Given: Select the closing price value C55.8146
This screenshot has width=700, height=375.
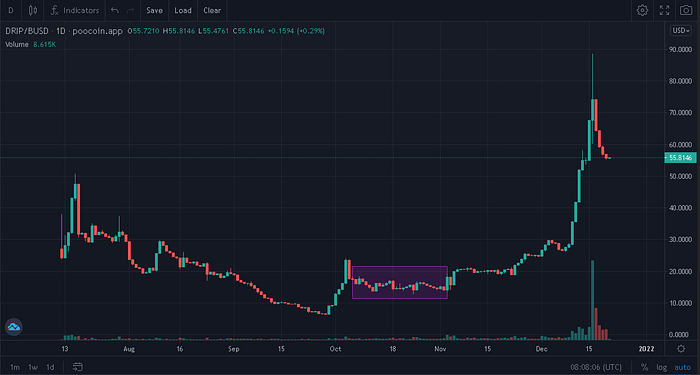Looking at the screenshot, I should click(248, 31).
